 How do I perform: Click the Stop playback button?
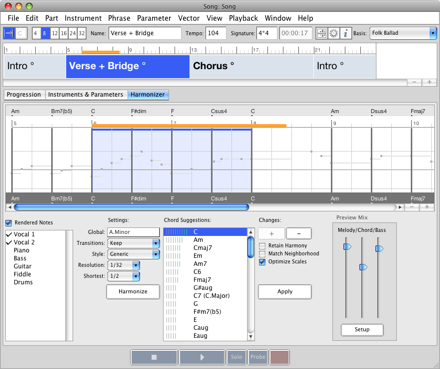pyautogui.click(x=154, y=357)
